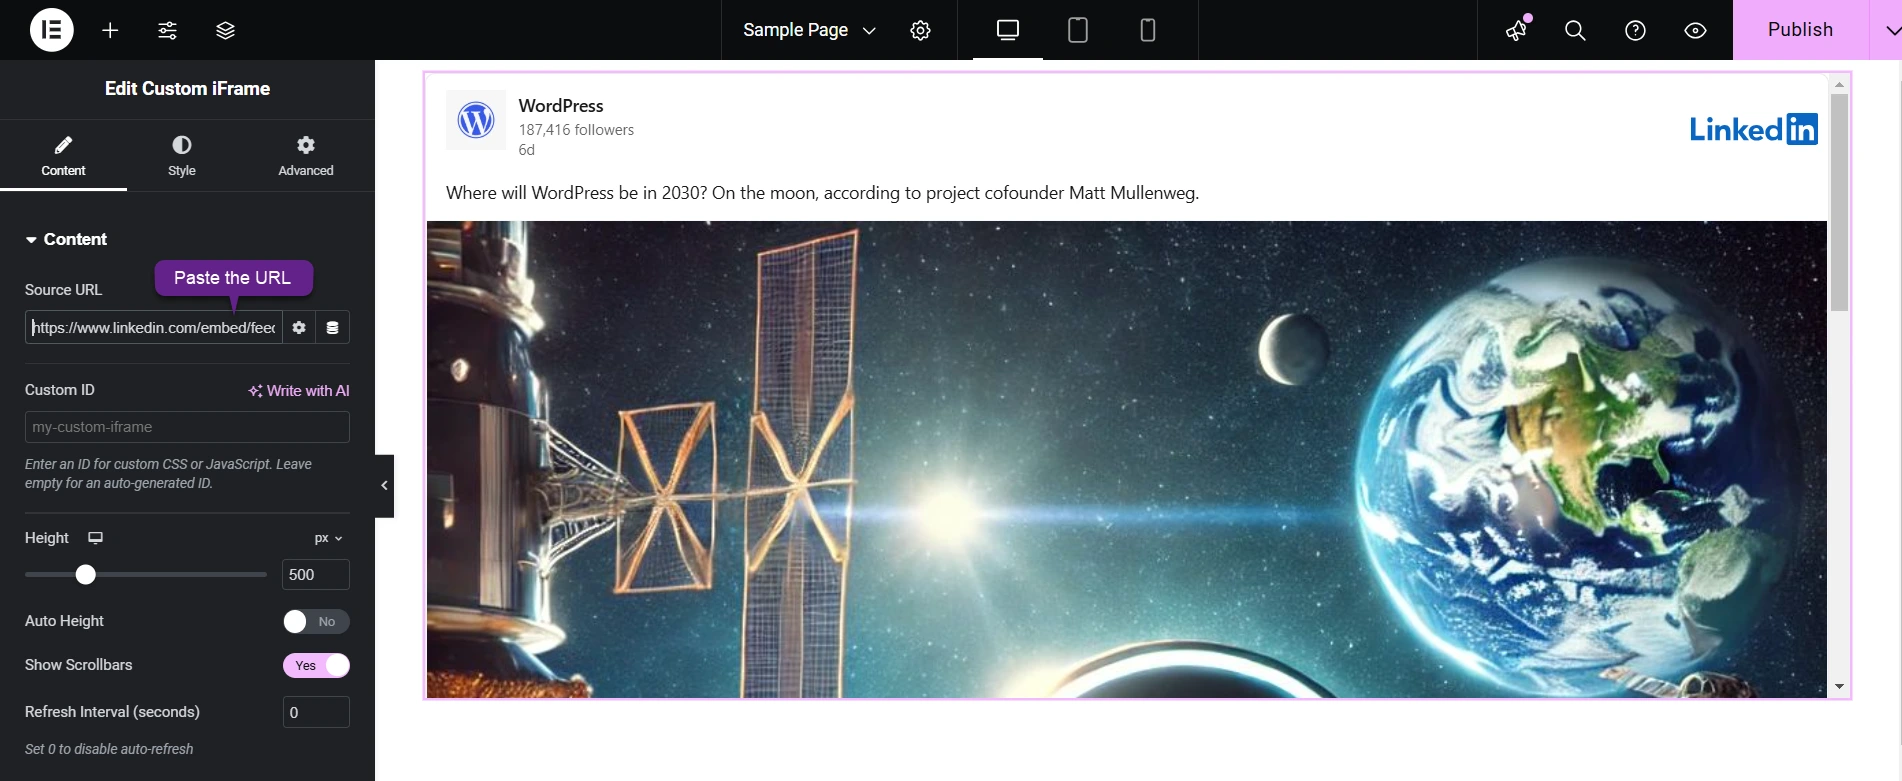This screenshot has height=781, width=1902.
Task: Open Add Element plus icon
Action: click(110, 30)
